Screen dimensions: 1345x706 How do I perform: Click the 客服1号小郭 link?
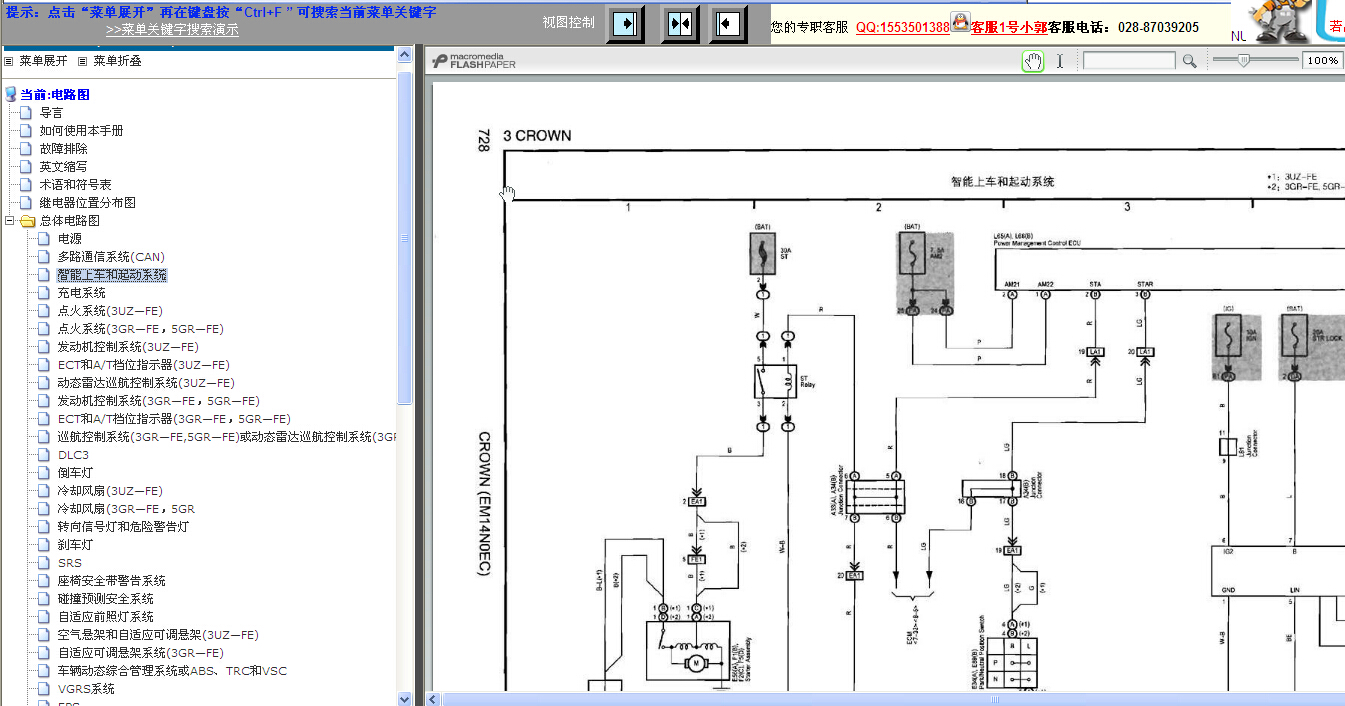click(x=1009, y=27)
